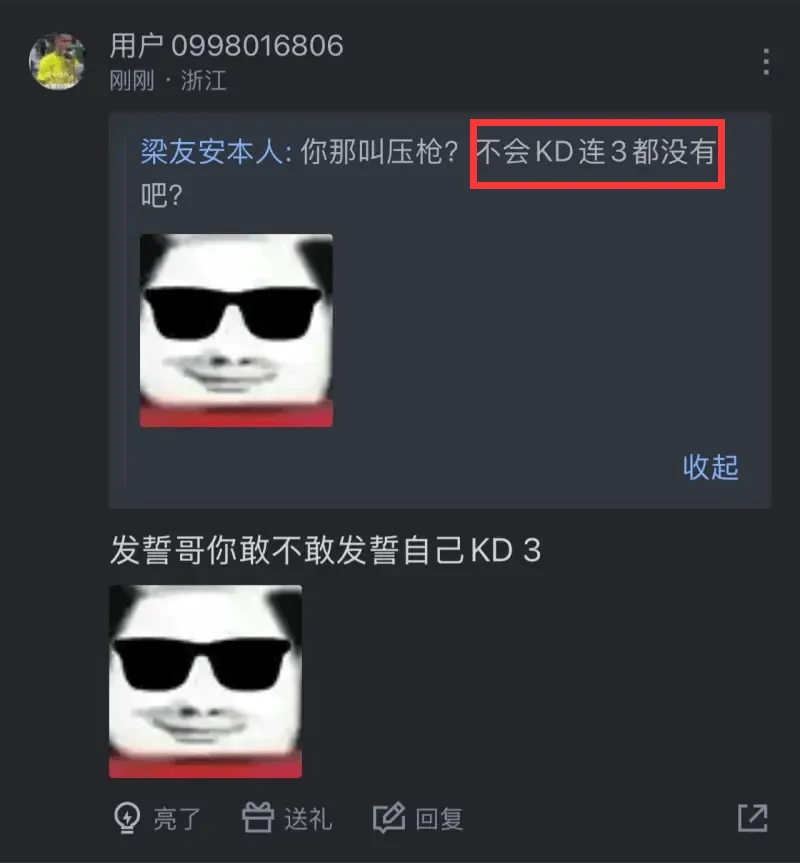Collapse the quoted comment via 收起

click(x=710, y=467)
